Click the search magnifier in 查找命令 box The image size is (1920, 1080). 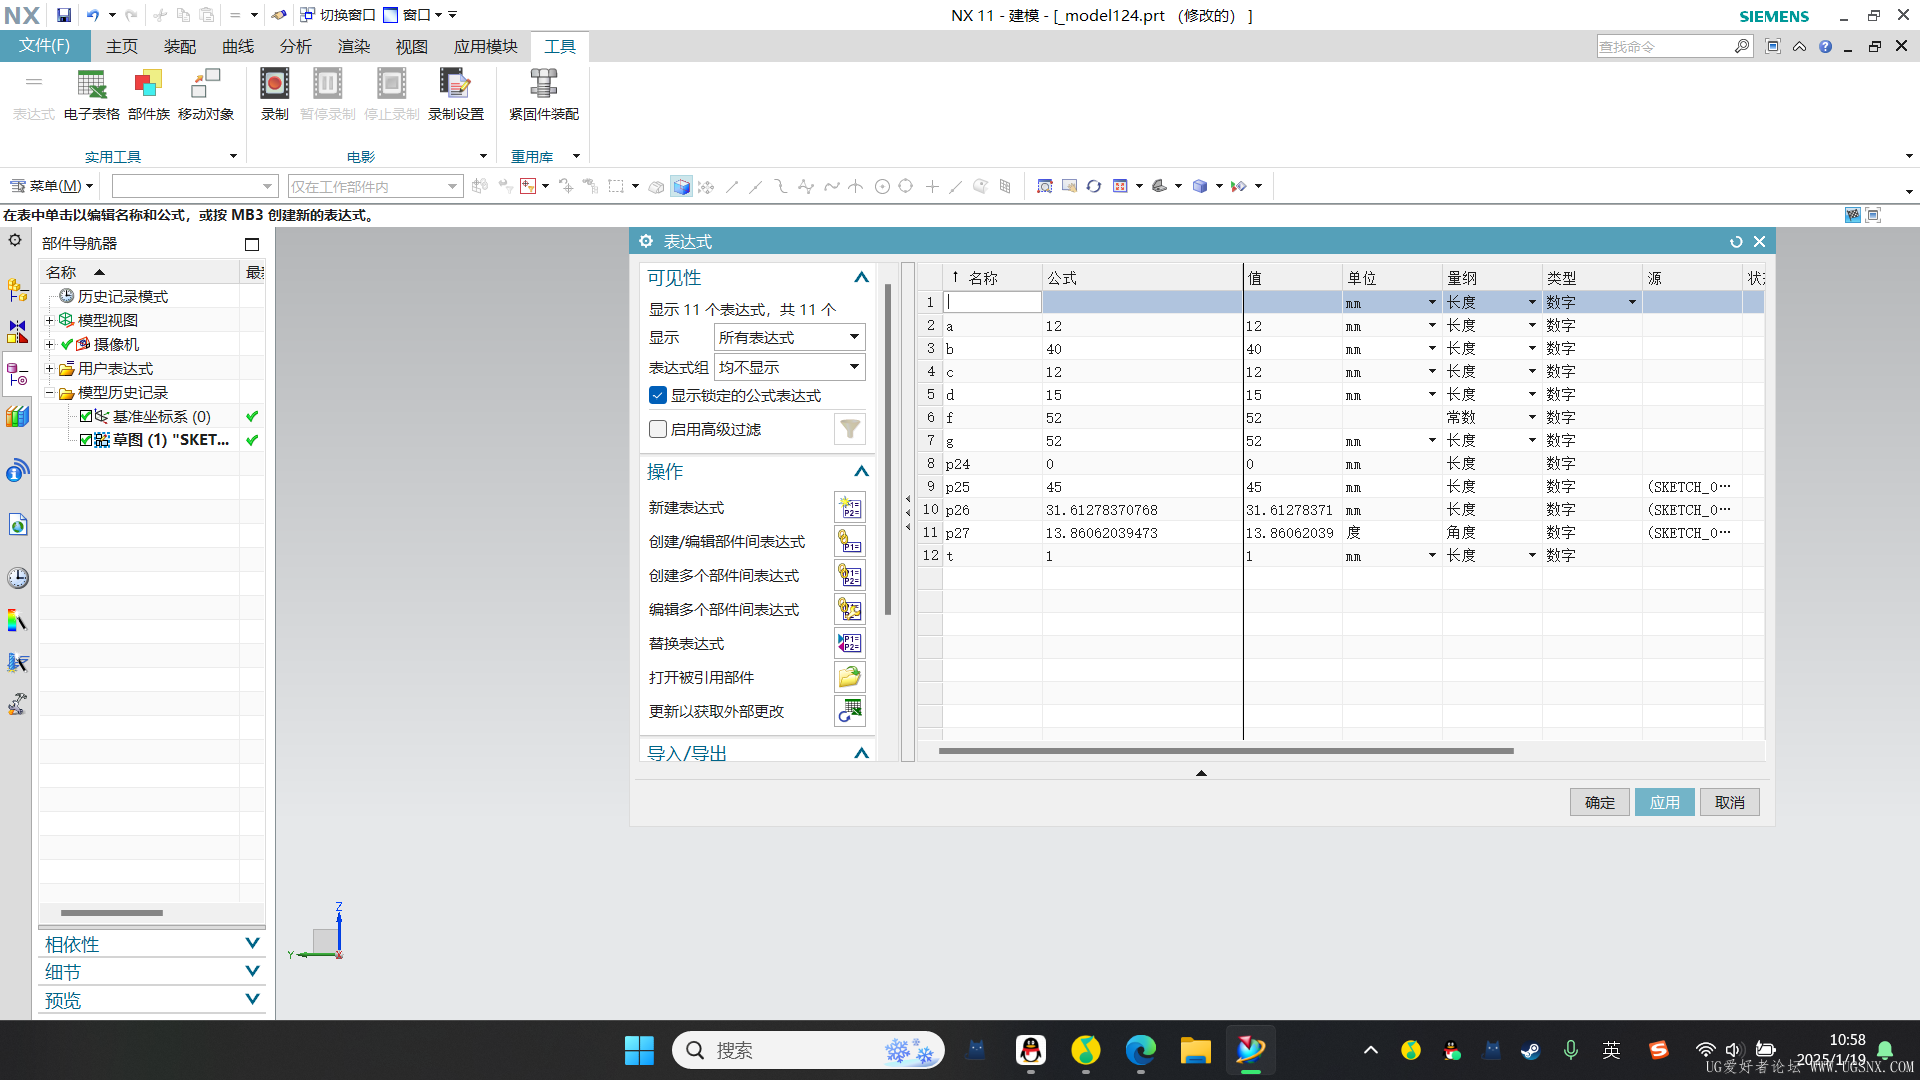tap(1742, 46)
